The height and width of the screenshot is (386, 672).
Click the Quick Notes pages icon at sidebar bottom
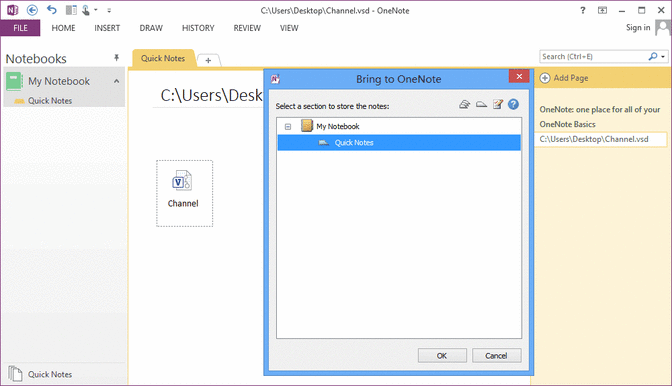tap(15, 374)
